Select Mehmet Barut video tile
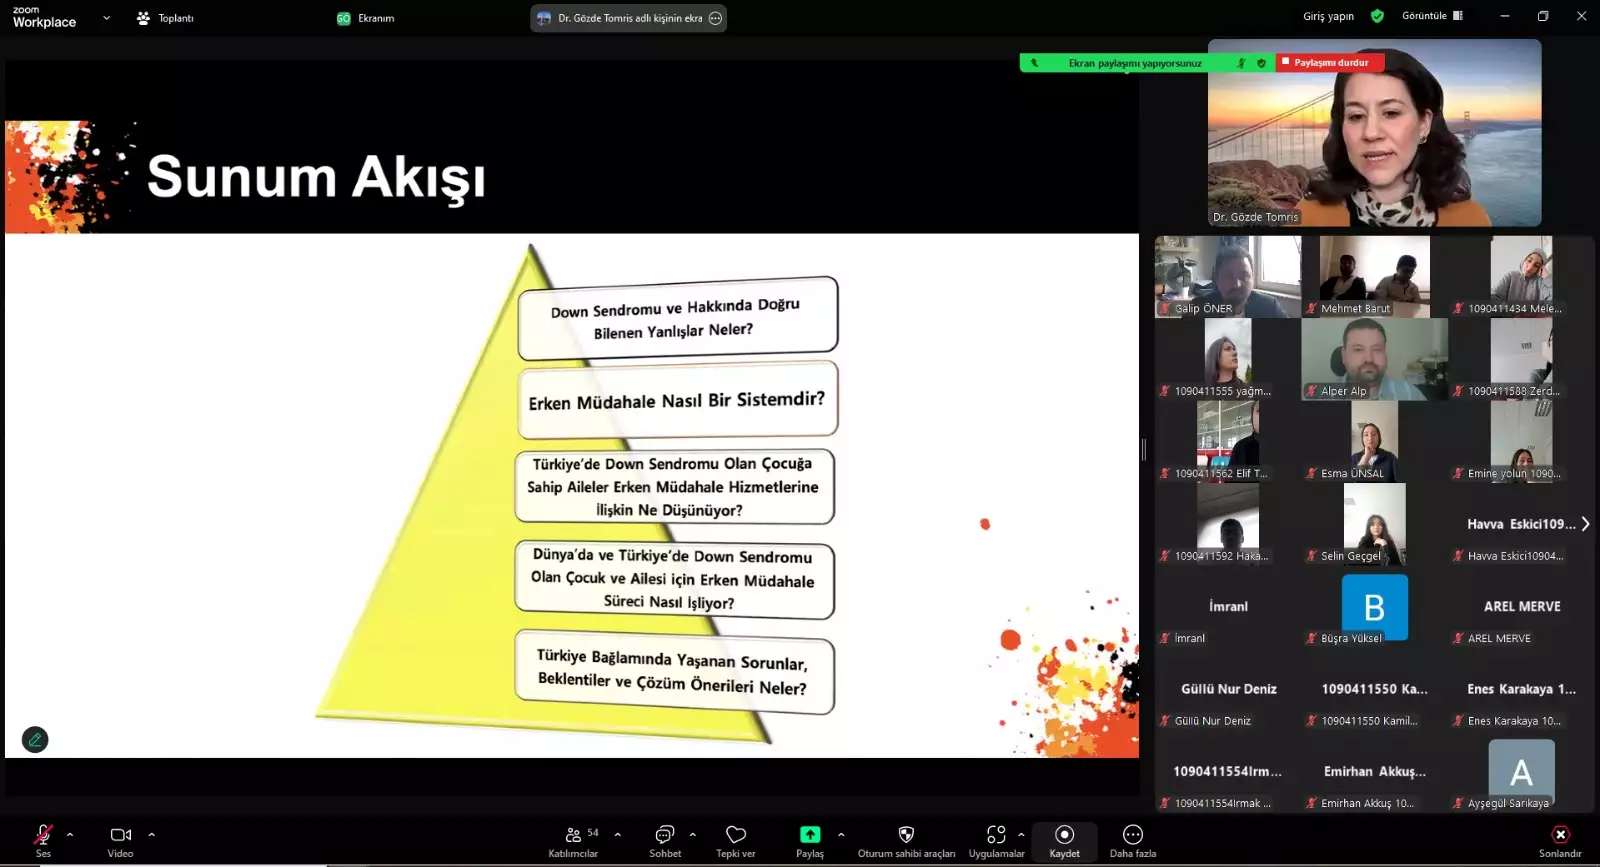 [x=1374, y=277]
